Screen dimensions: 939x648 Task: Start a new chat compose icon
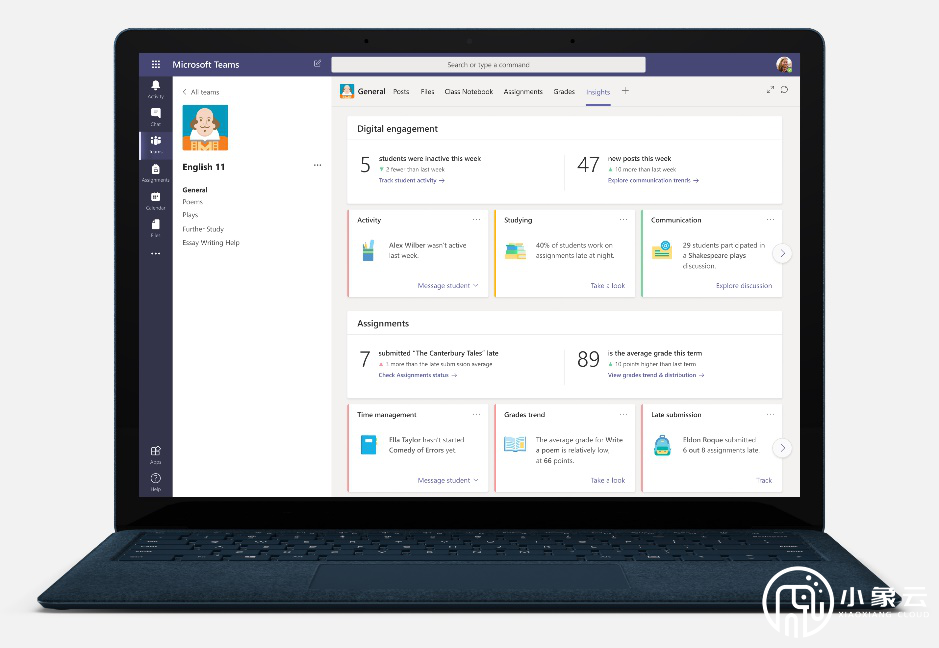coord(317,63)
